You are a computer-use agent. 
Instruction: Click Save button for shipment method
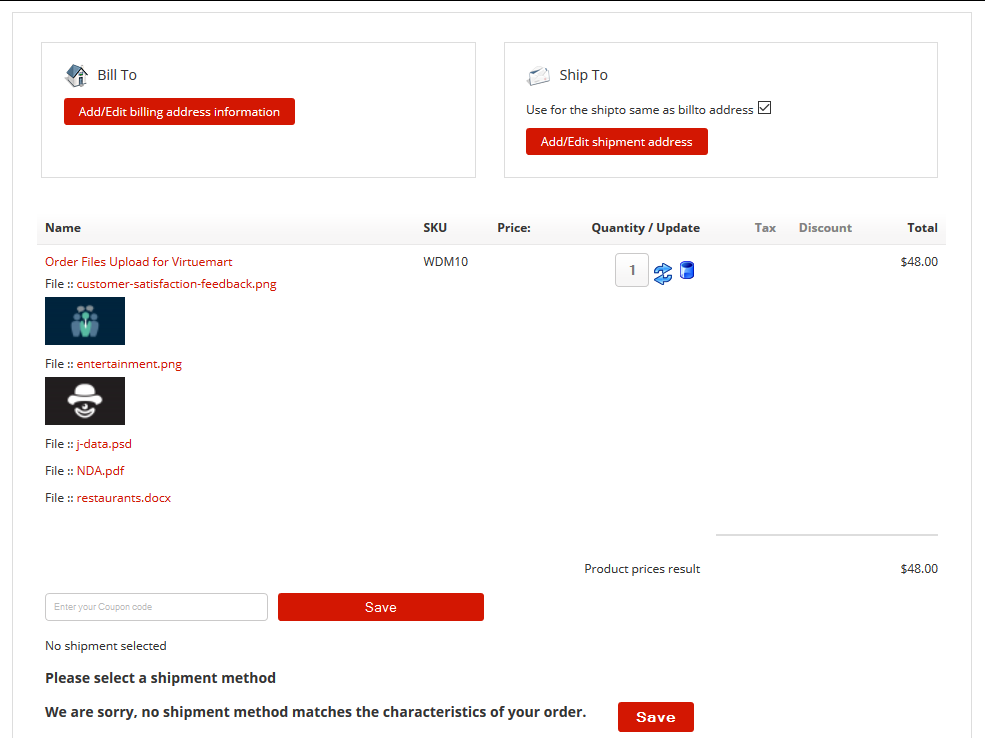[x=655, y=717]
